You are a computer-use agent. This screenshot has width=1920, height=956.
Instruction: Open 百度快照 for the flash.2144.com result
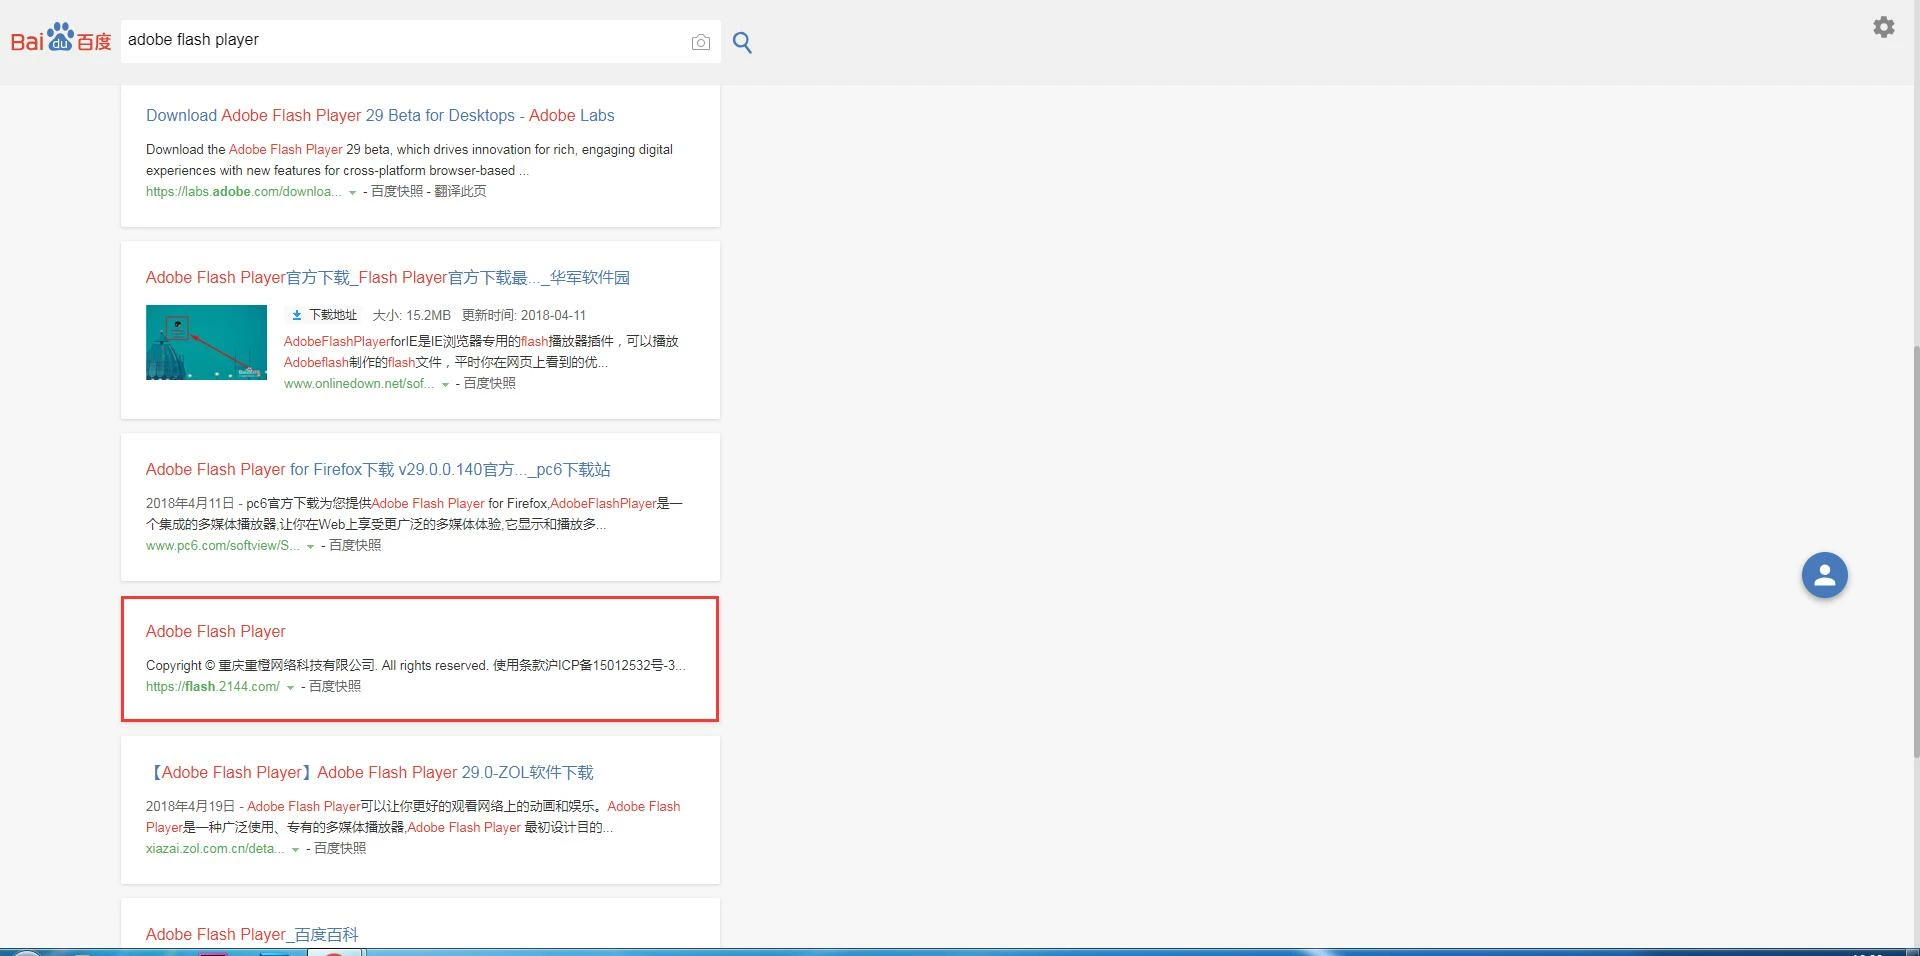point(335,686)
